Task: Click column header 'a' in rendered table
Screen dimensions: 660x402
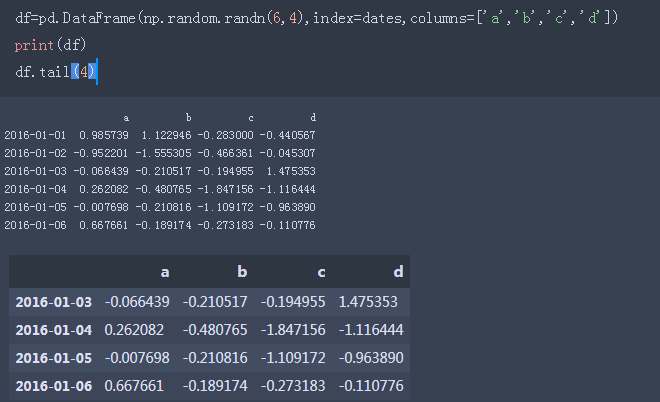Action: 165,272
